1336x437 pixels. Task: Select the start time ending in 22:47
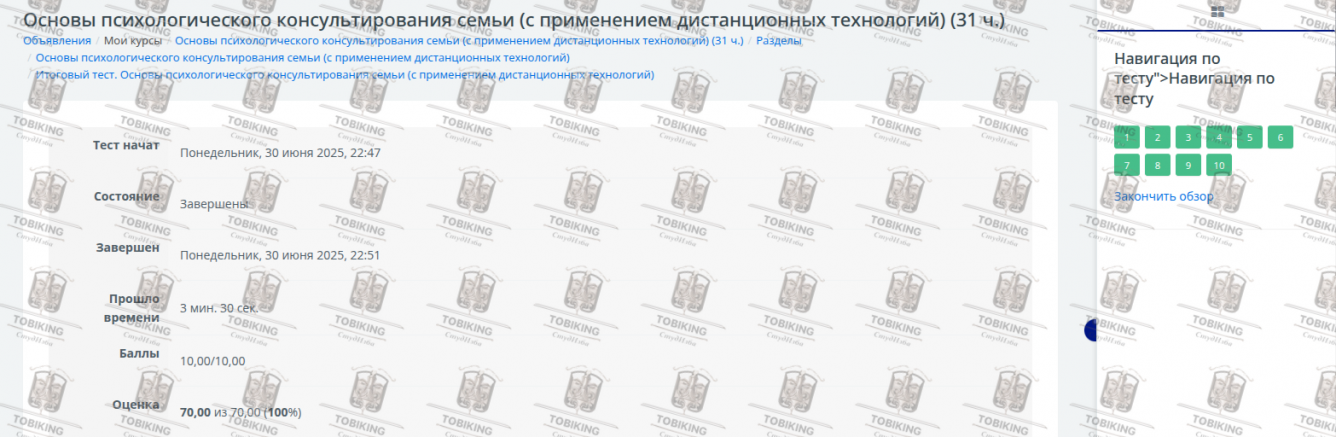(280, 153)
